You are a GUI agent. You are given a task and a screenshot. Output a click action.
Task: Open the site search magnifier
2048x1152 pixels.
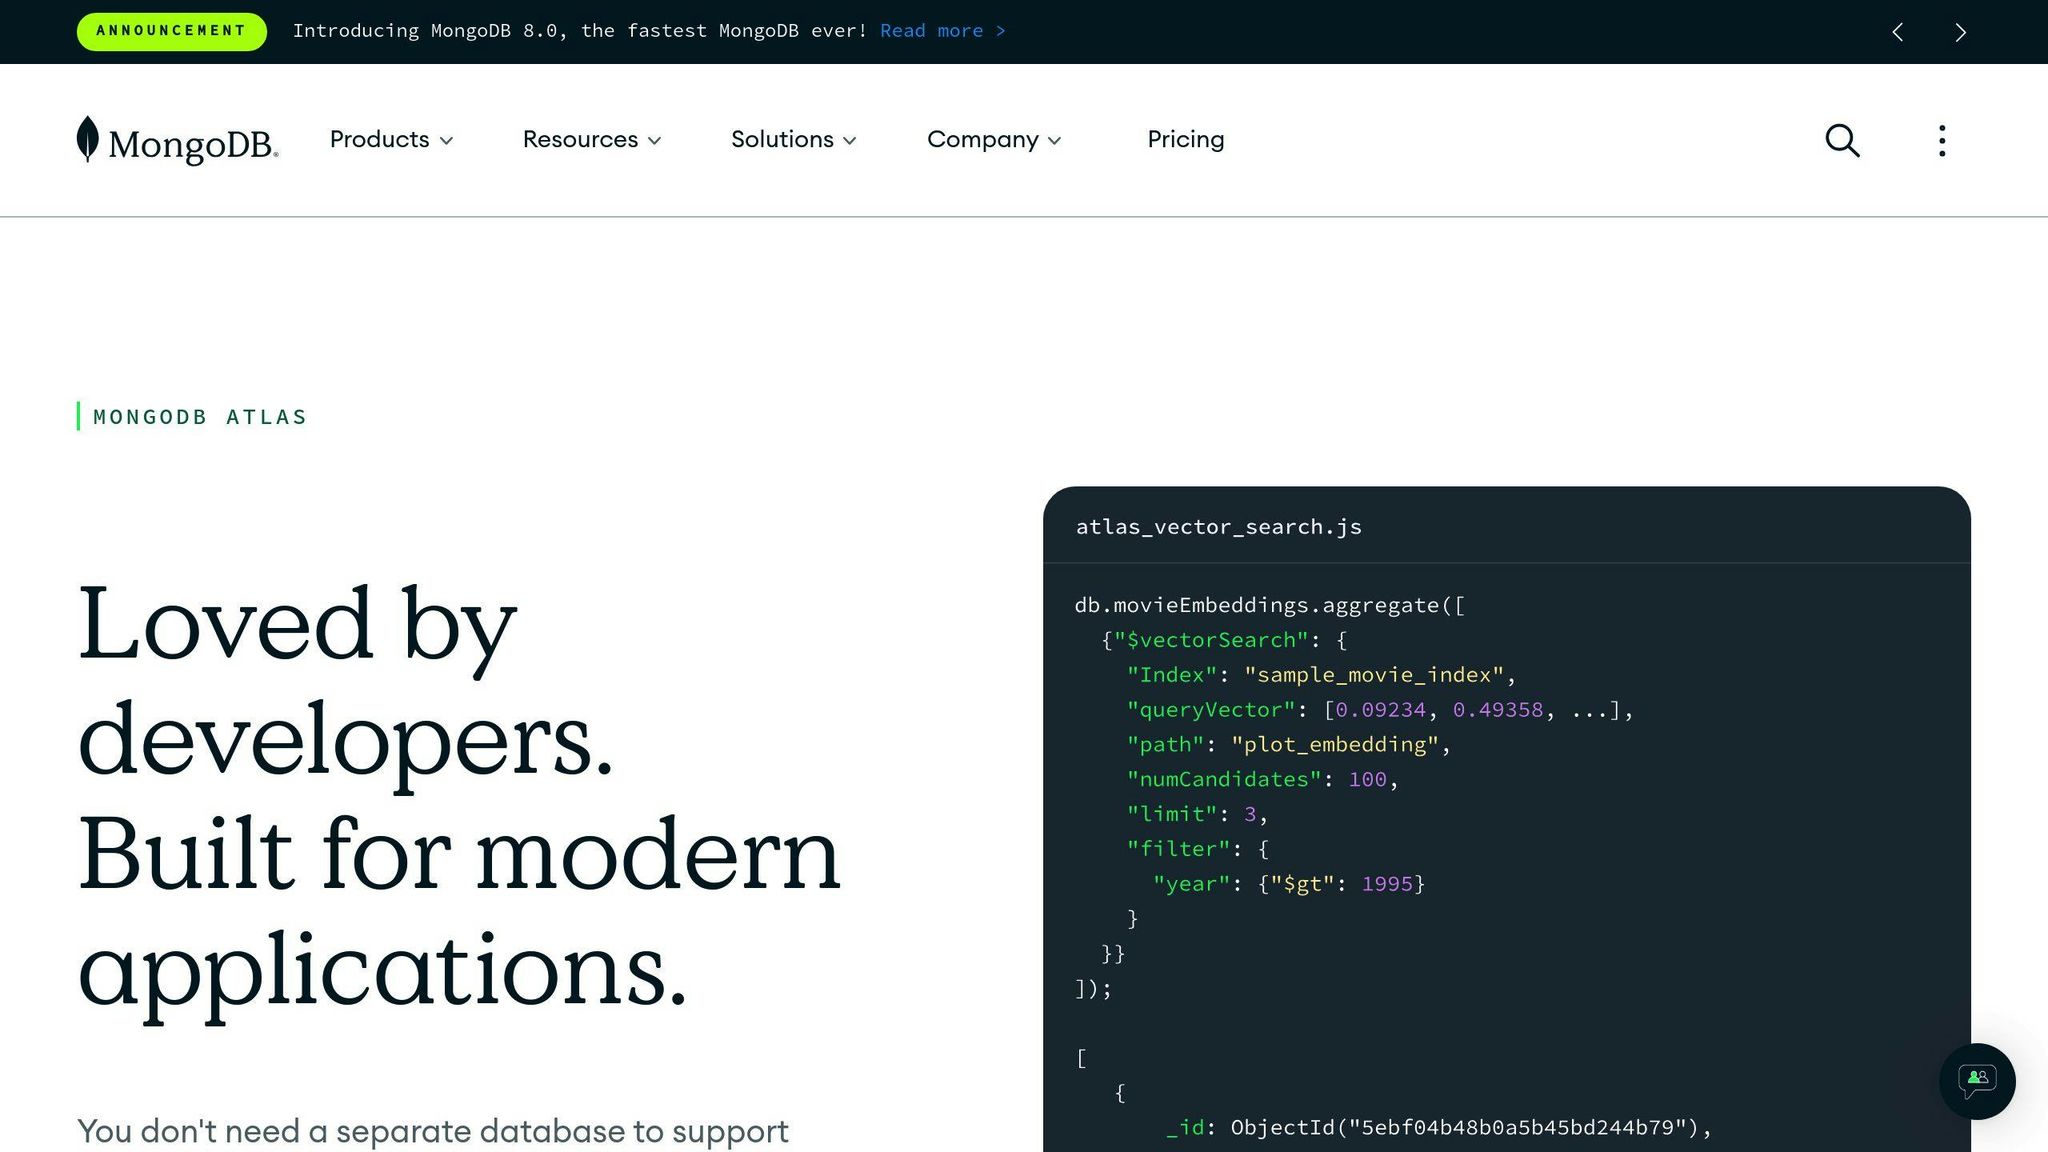click(1841, 141)
